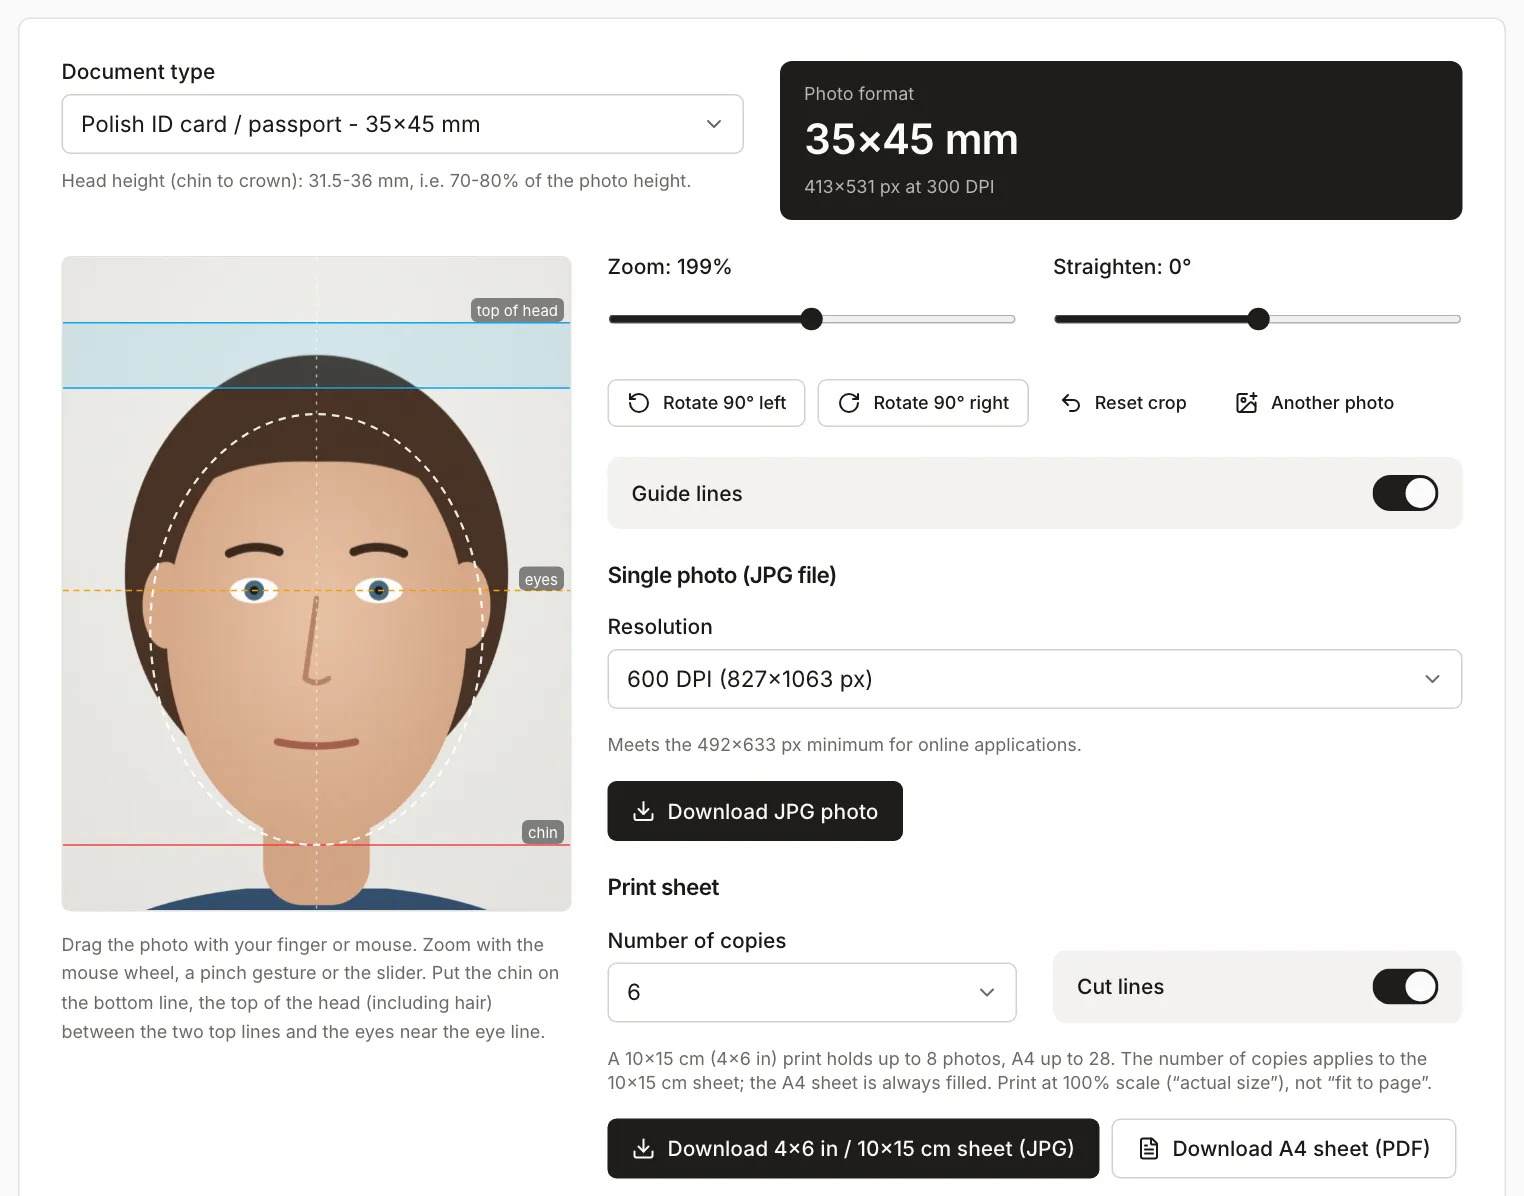
Task: Click the 'chin' guide label
Action: (x=543, y=832)
